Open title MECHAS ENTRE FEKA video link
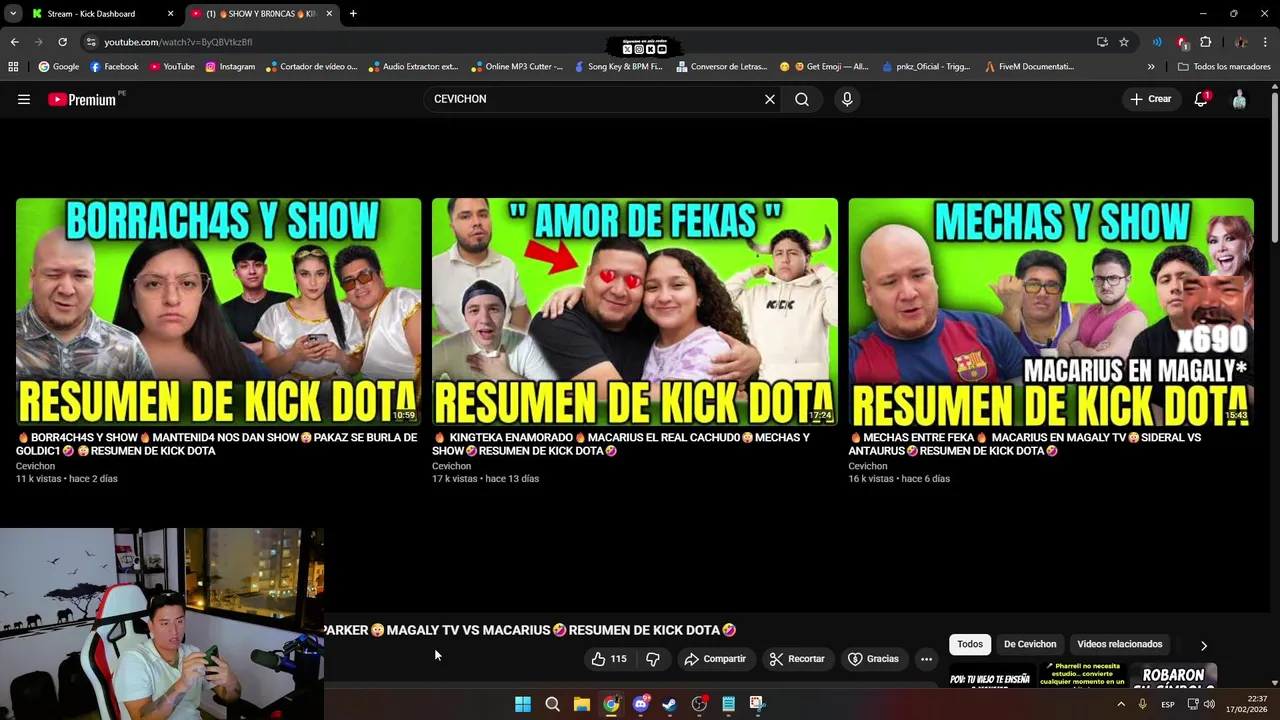 coord(1025,444)
